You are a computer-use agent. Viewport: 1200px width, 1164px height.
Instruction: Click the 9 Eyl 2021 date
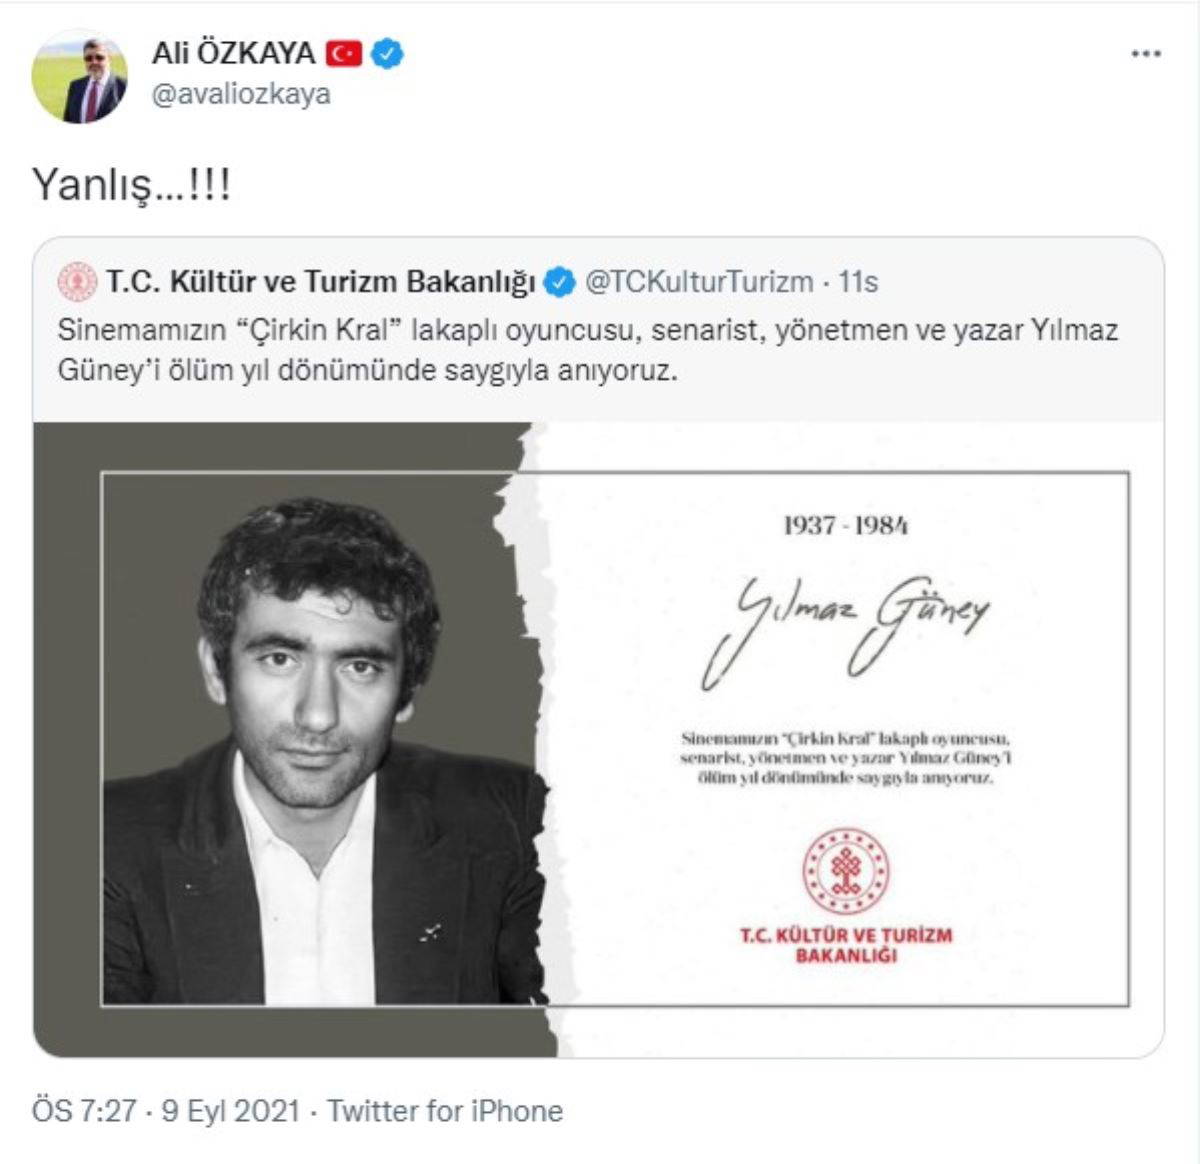tap(230, 1111)
